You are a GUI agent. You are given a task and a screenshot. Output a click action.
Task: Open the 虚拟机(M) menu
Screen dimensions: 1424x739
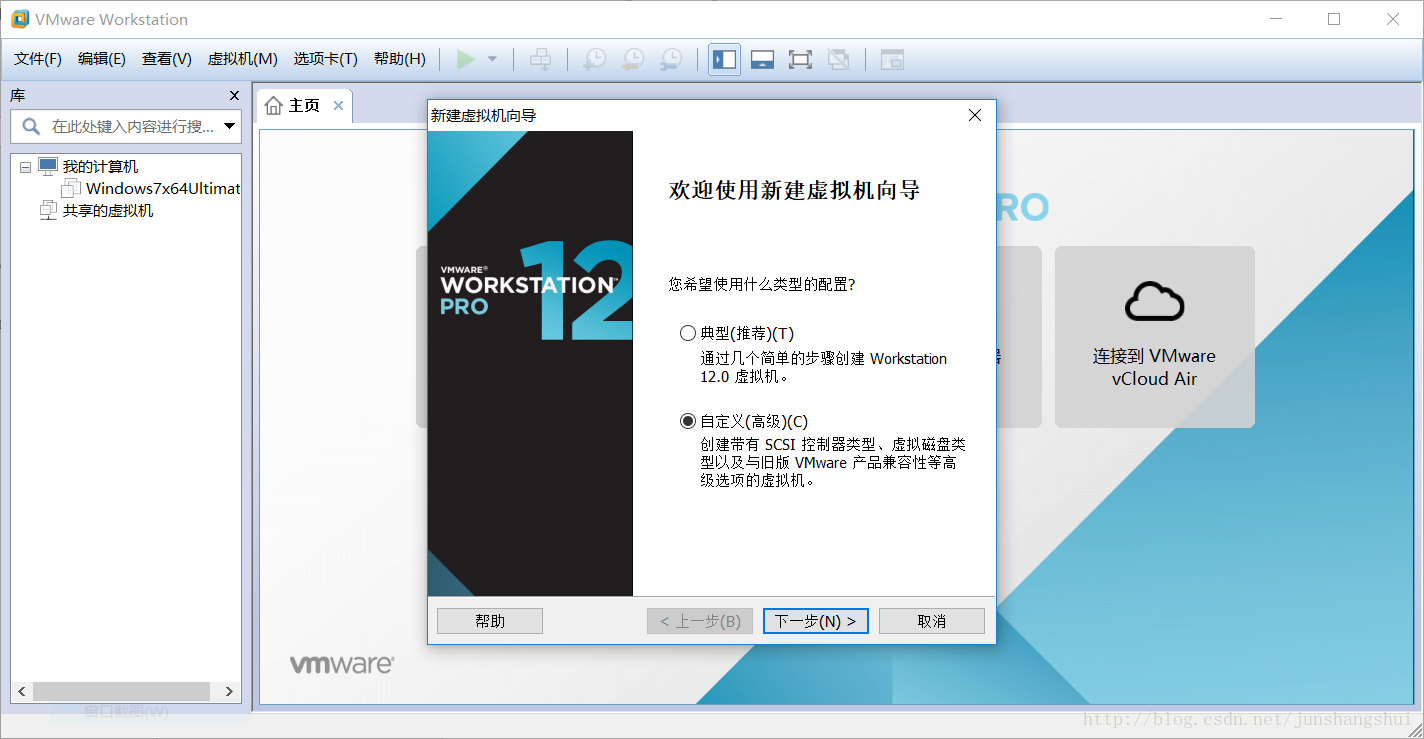242,59
